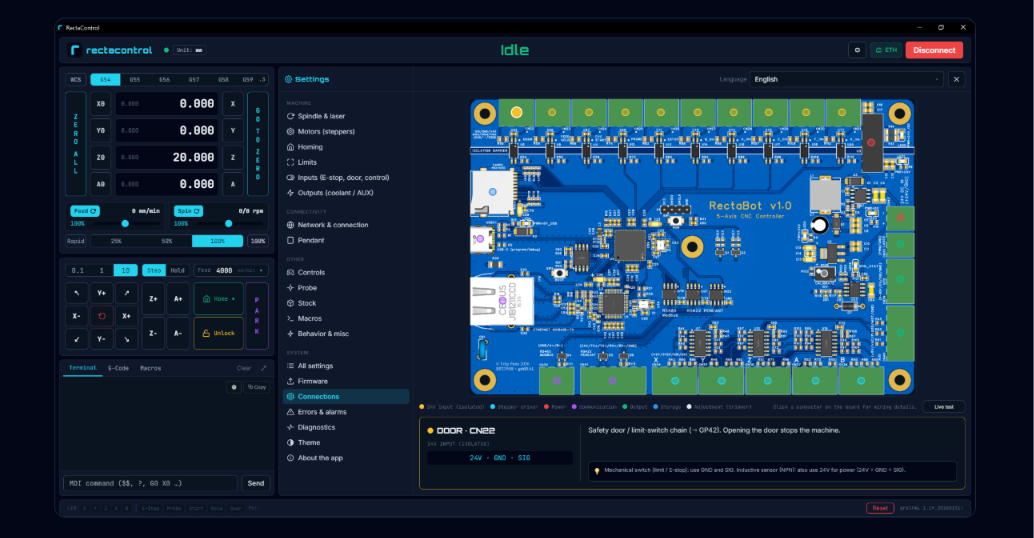Jog diagonally down-right with arrow button

127,339
